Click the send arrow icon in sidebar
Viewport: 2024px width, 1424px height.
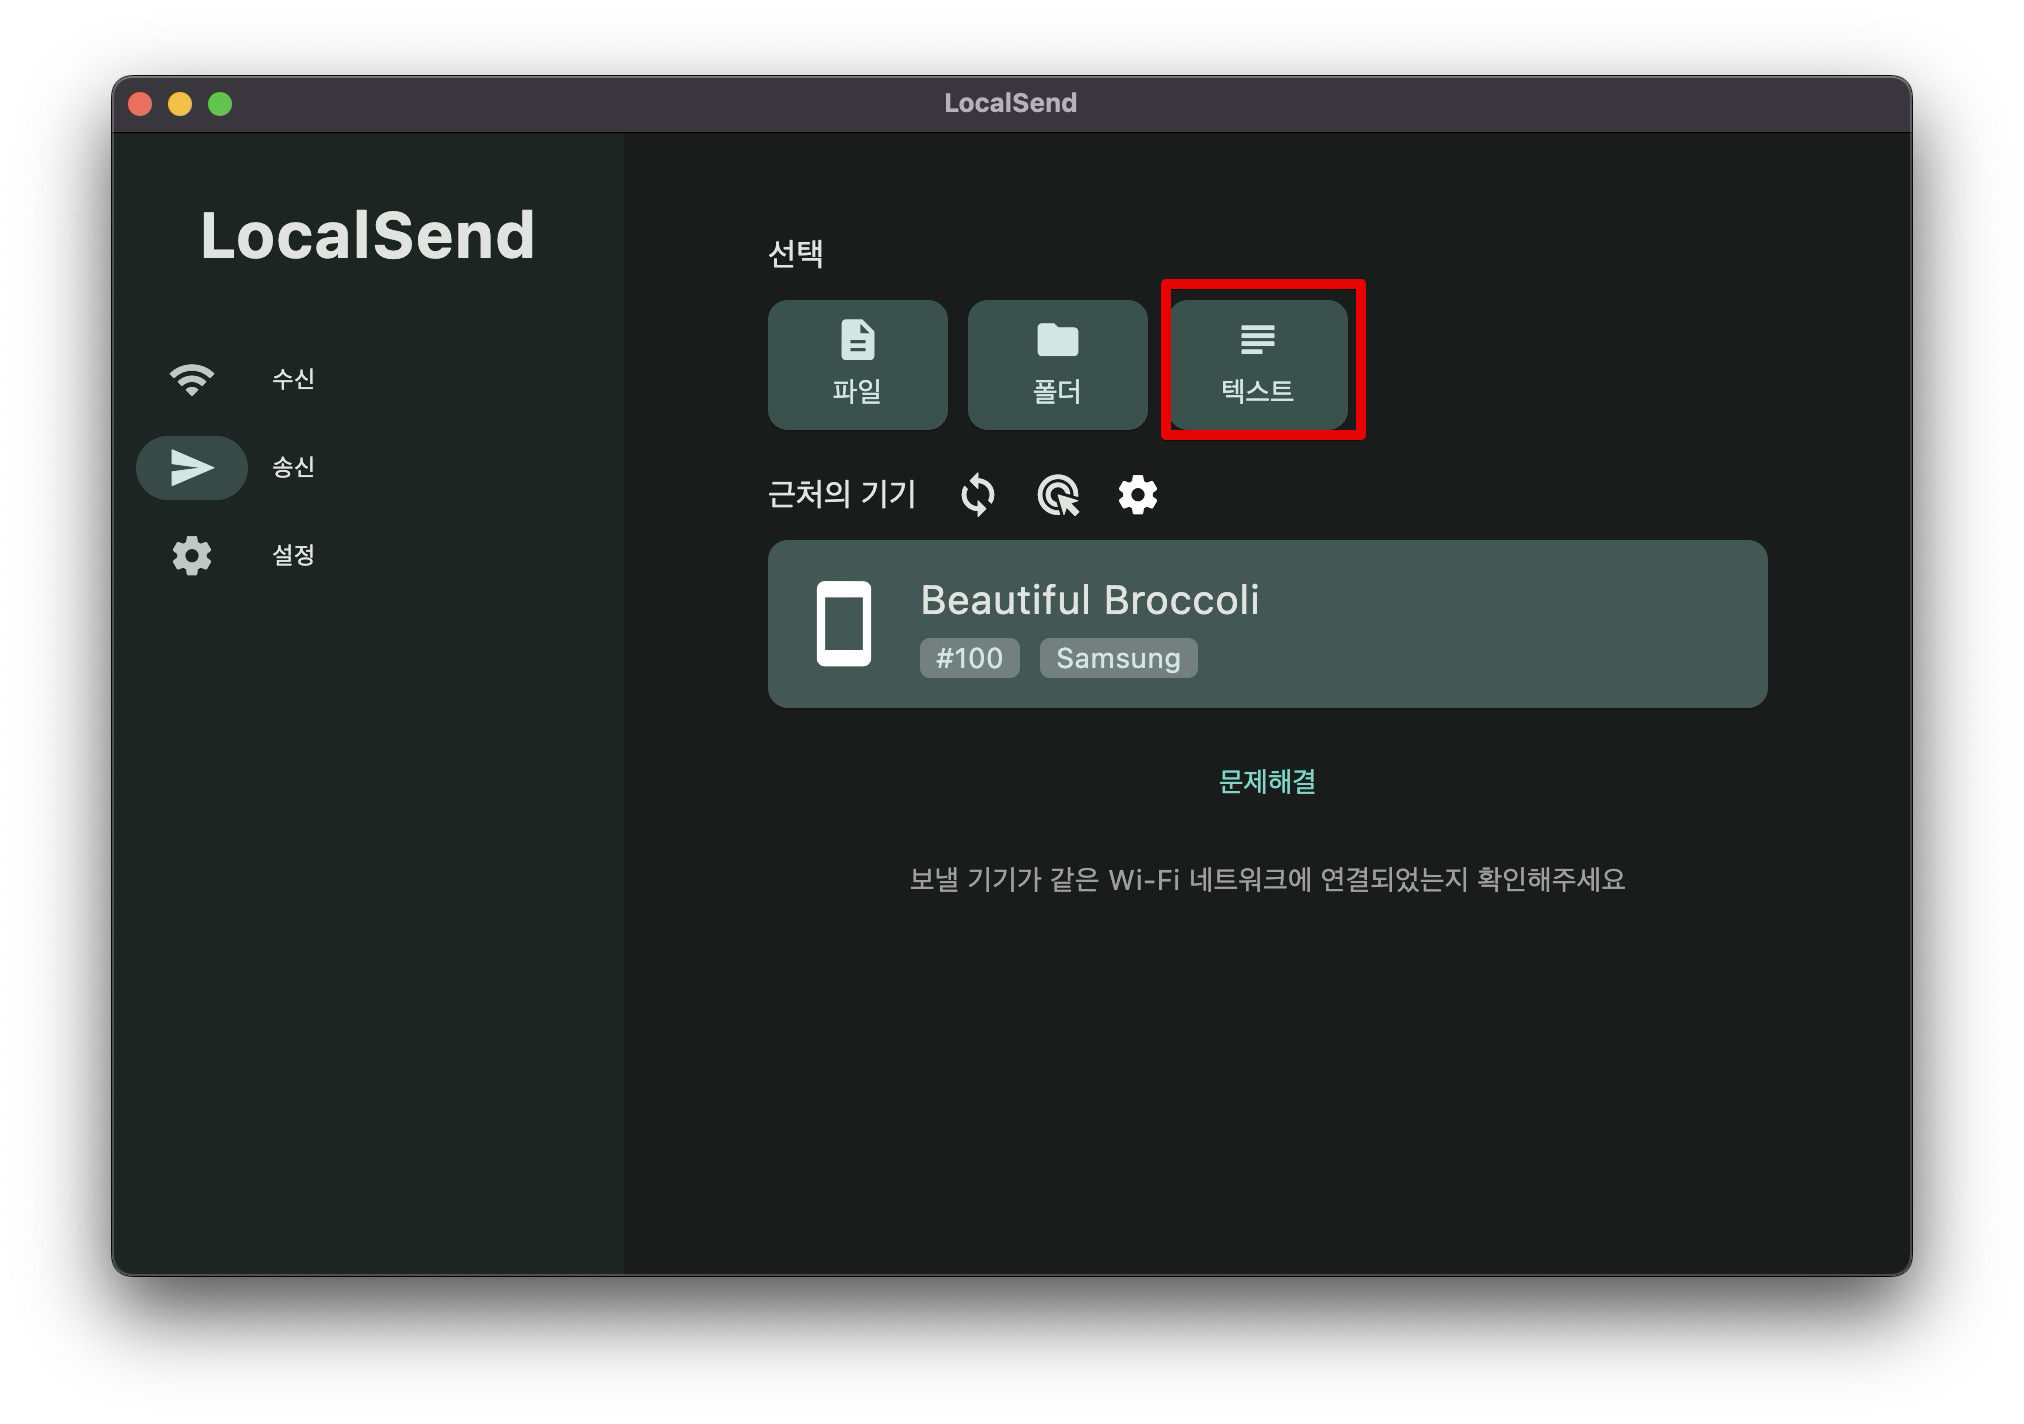[x=191, y=468]
